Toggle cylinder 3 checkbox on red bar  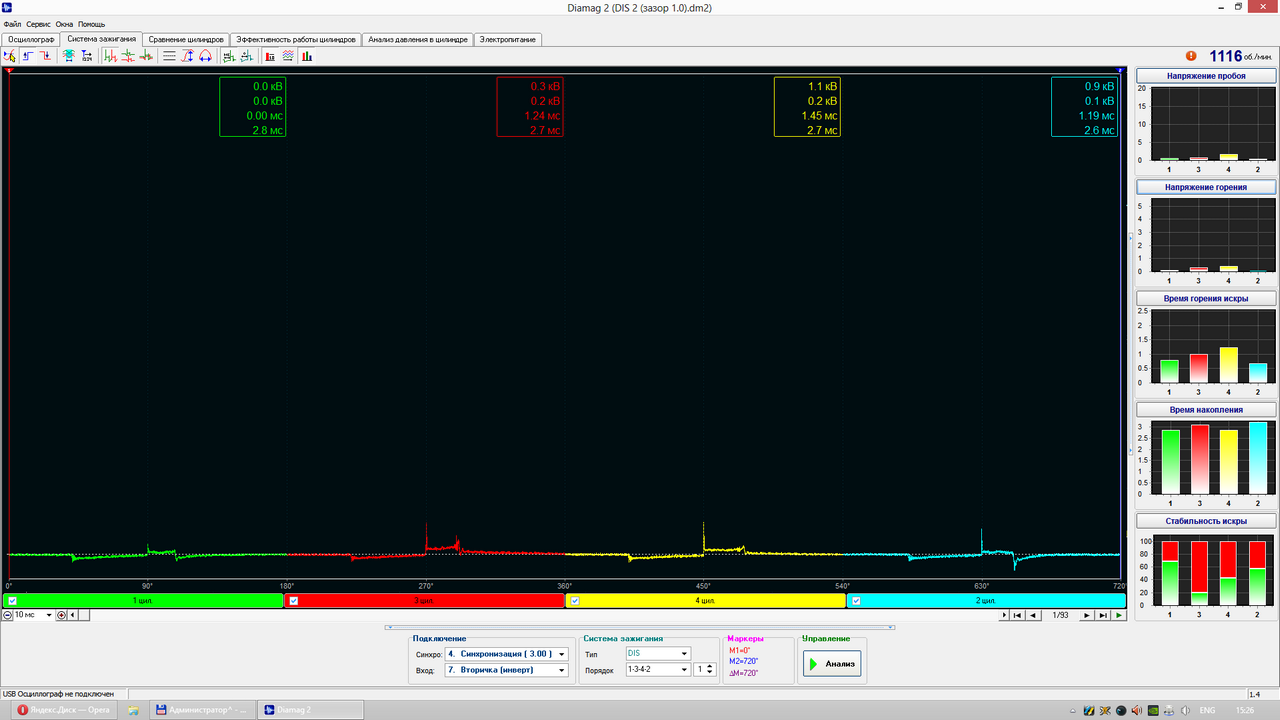[x=293, y=601]
